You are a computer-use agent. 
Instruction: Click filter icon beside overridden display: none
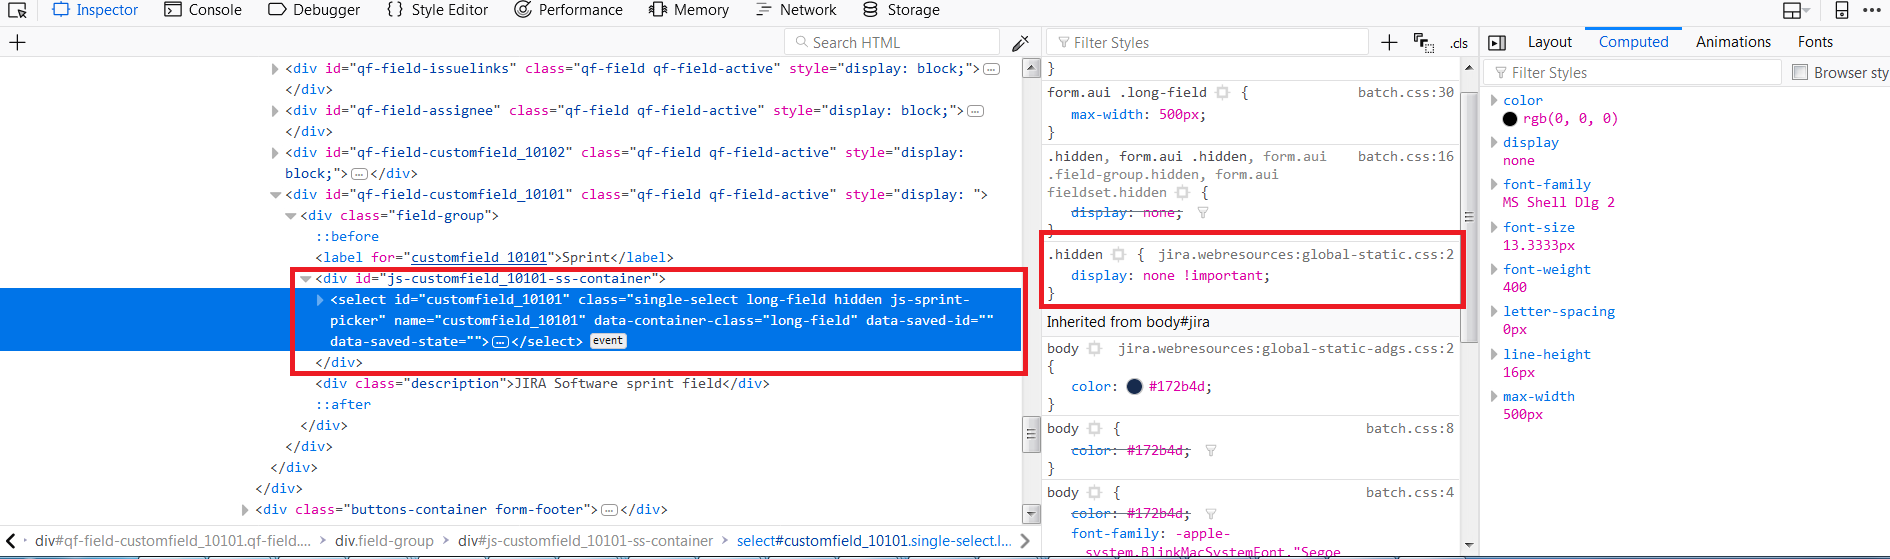[1203, 212]
